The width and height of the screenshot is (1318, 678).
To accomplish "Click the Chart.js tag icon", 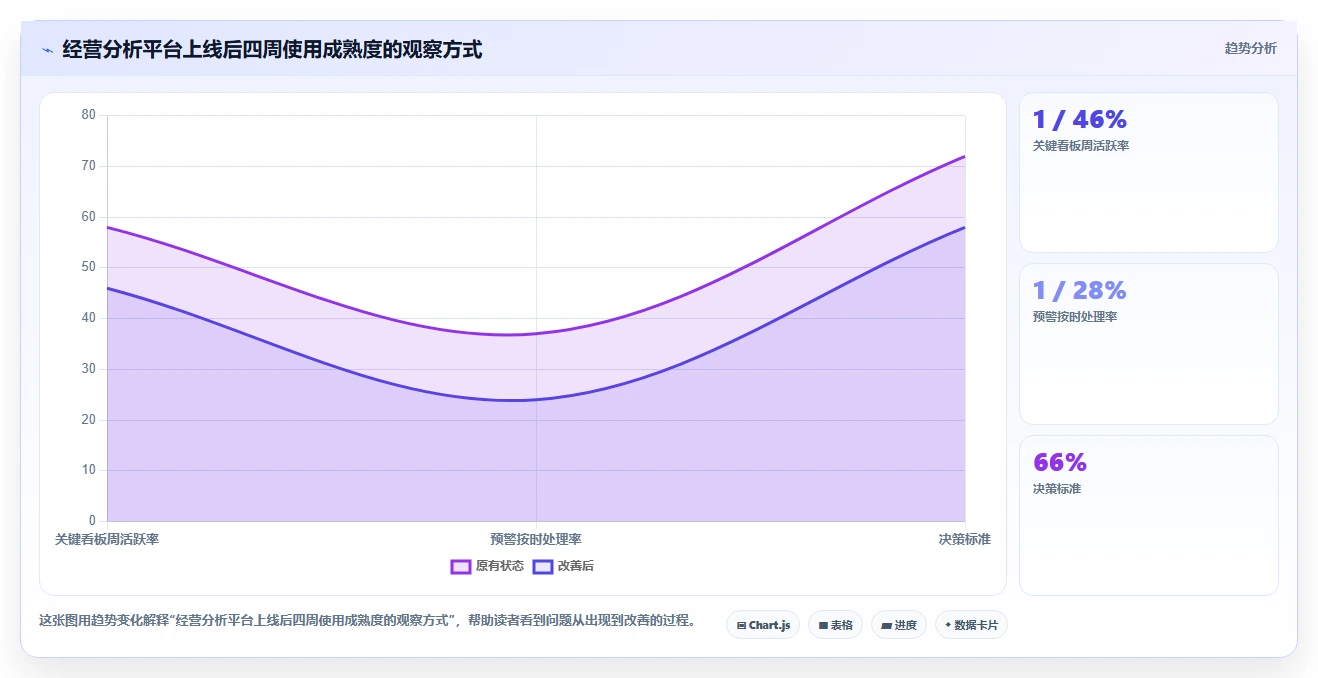I will coord(741,626).
